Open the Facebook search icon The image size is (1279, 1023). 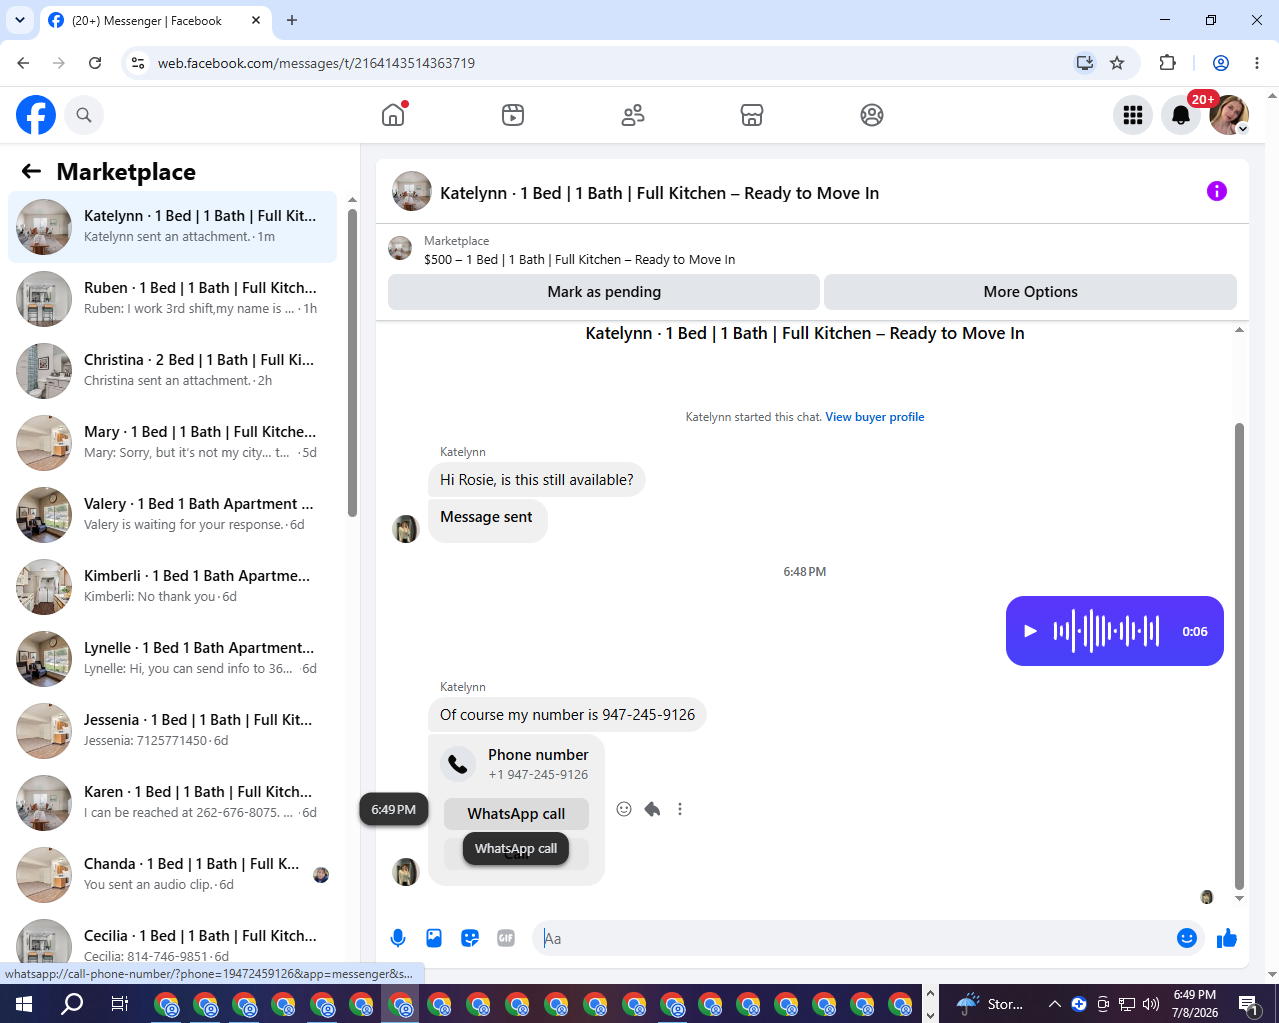pos(84,115)
